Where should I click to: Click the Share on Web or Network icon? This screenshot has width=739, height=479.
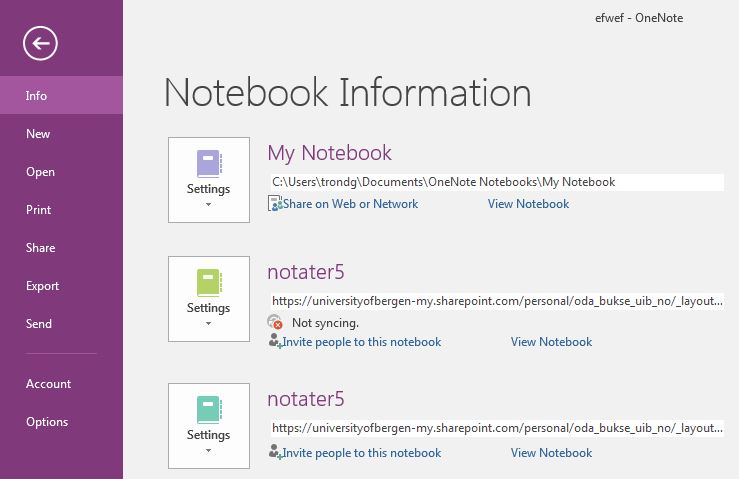click(275, 204)
